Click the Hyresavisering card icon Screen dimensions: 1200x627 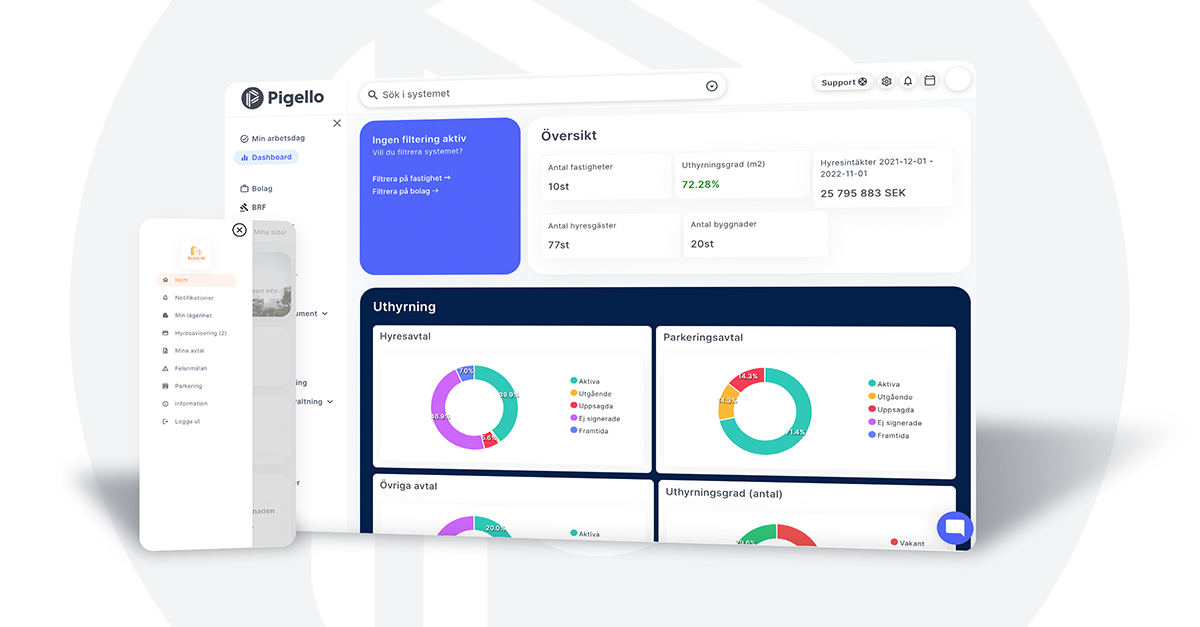click(x=165, y=333)
